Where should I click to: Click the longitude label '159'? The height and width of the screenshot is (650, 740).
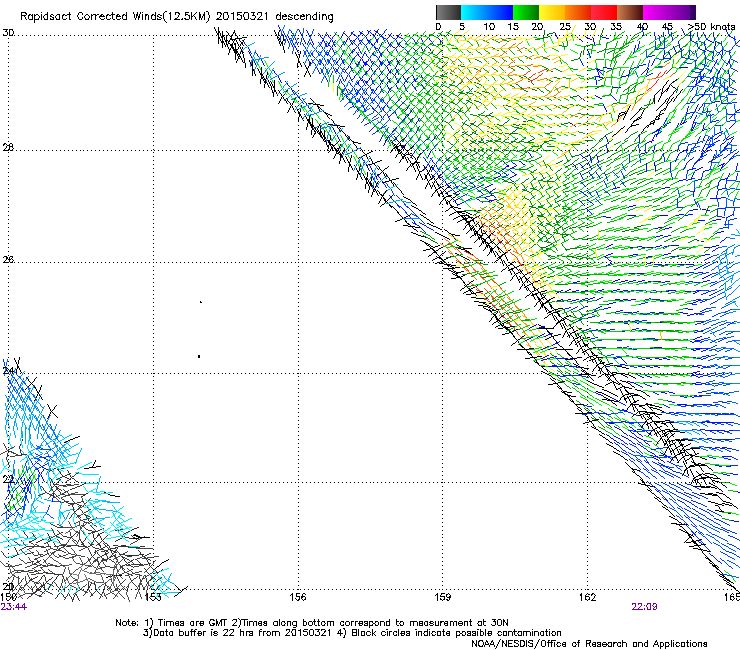point(443,597)
